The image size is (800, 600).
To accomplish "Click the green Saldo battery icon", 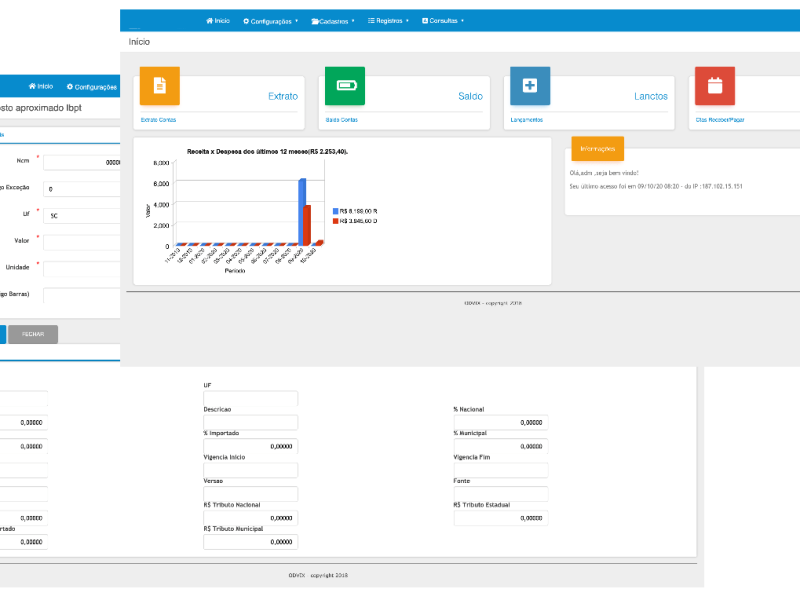I will (x=345, y=86).
